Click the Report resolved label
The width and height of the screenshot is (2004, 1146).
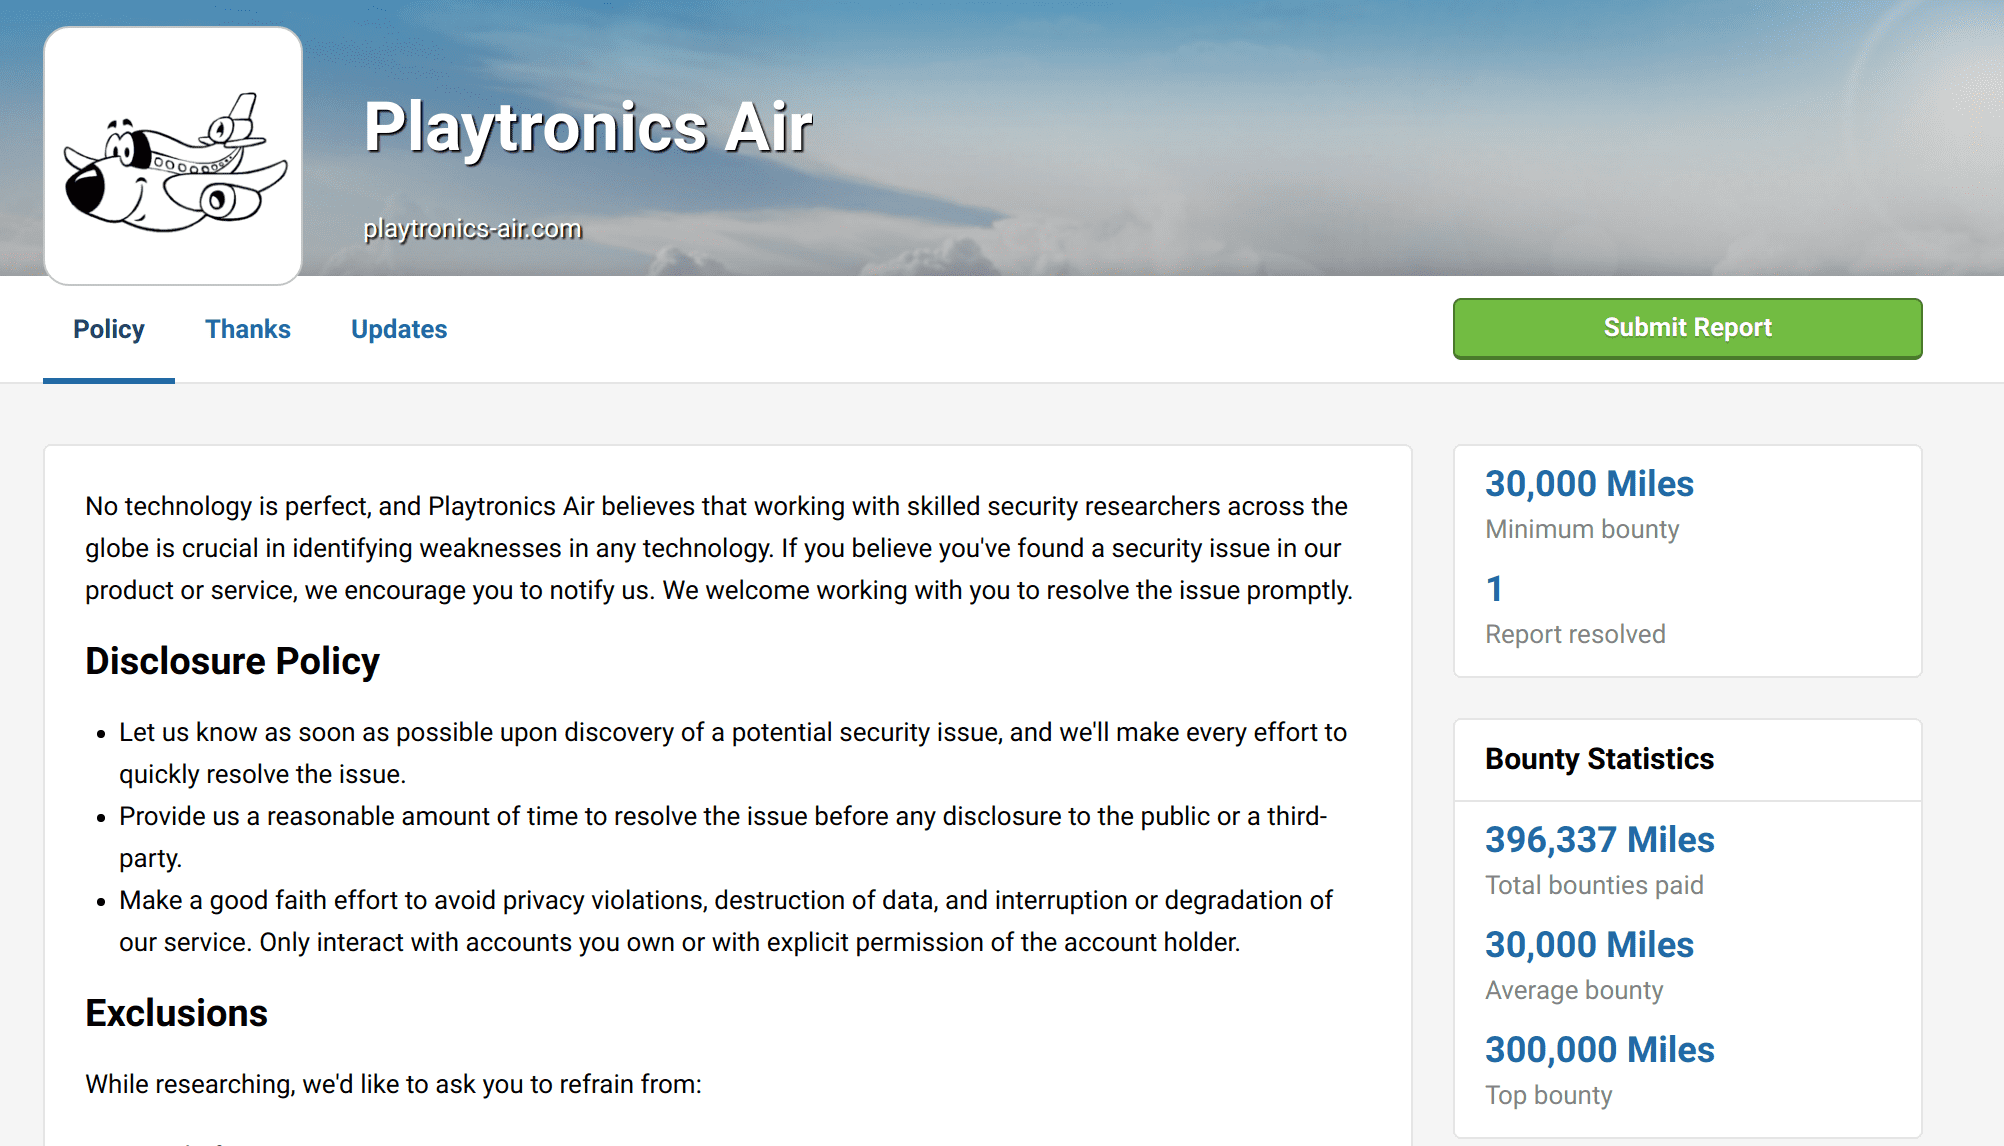1575,634
